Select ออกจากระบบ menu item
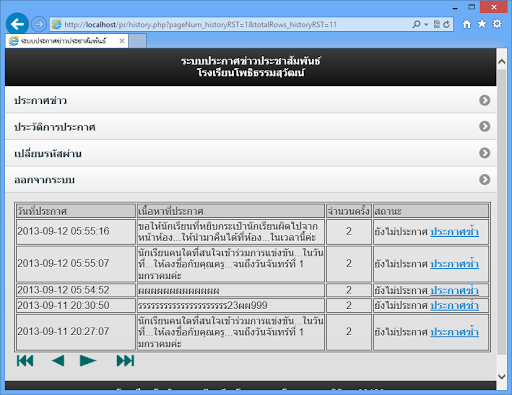The width and height of the screenshot is (512, 395). pyautogui.click(x=251, y=180)
